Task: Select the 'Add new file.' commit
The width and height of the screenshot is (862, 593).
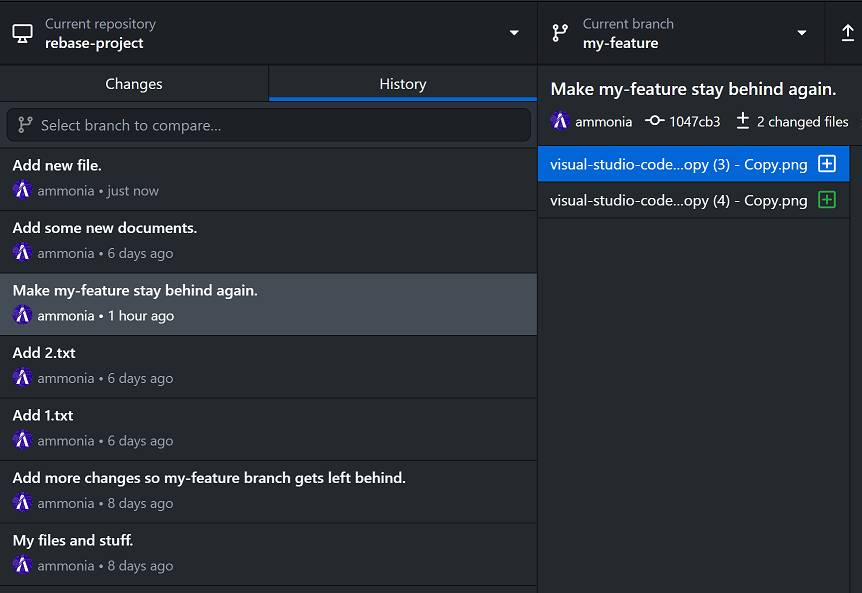Action: (x=268, y=179)
